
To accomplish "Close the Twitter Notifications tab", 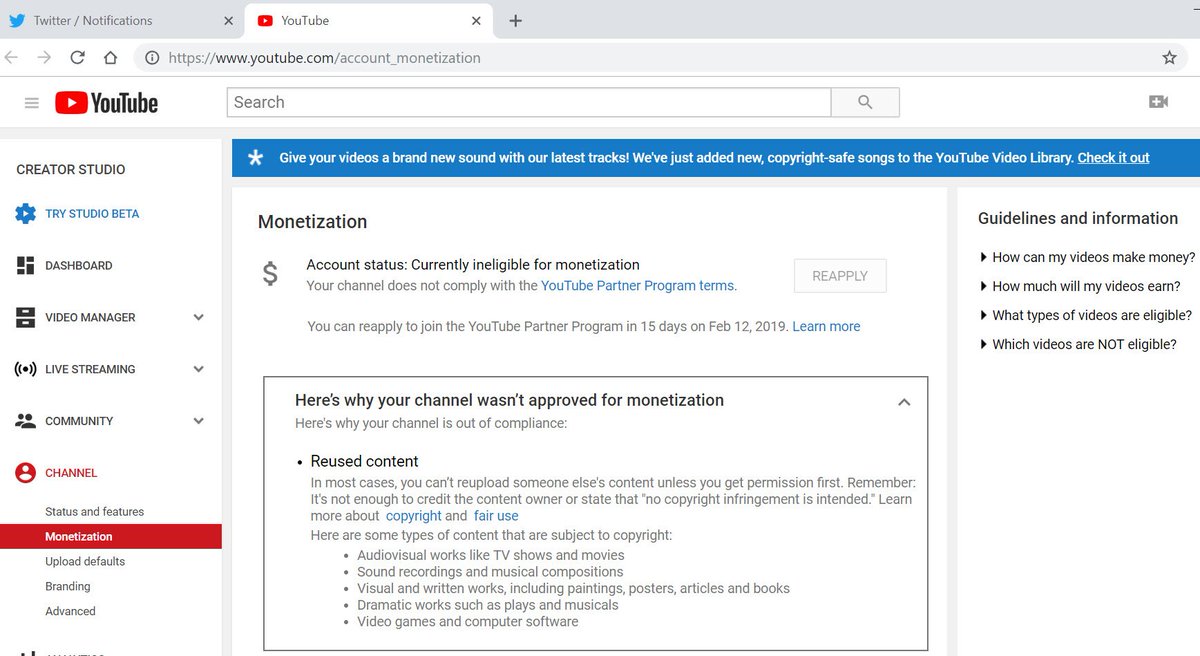I will [228, 20].
